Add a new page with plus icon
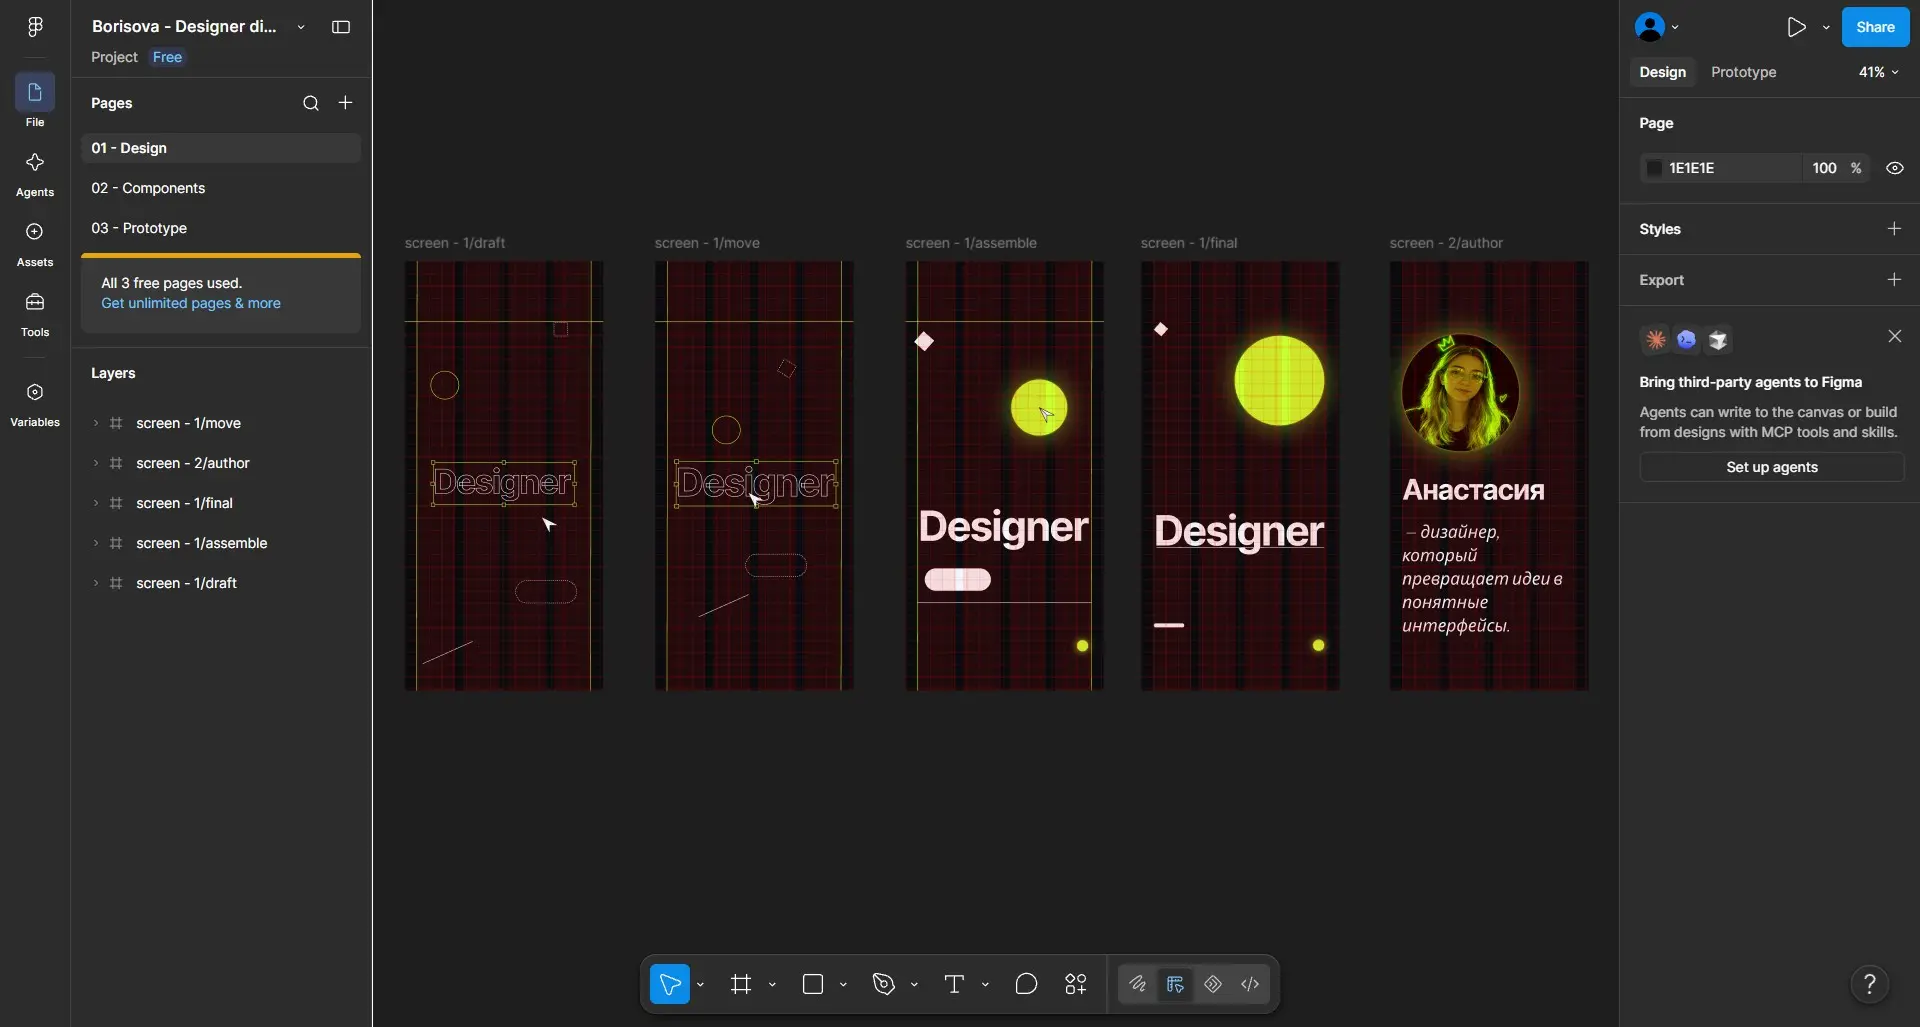 (x=345, y=103)
